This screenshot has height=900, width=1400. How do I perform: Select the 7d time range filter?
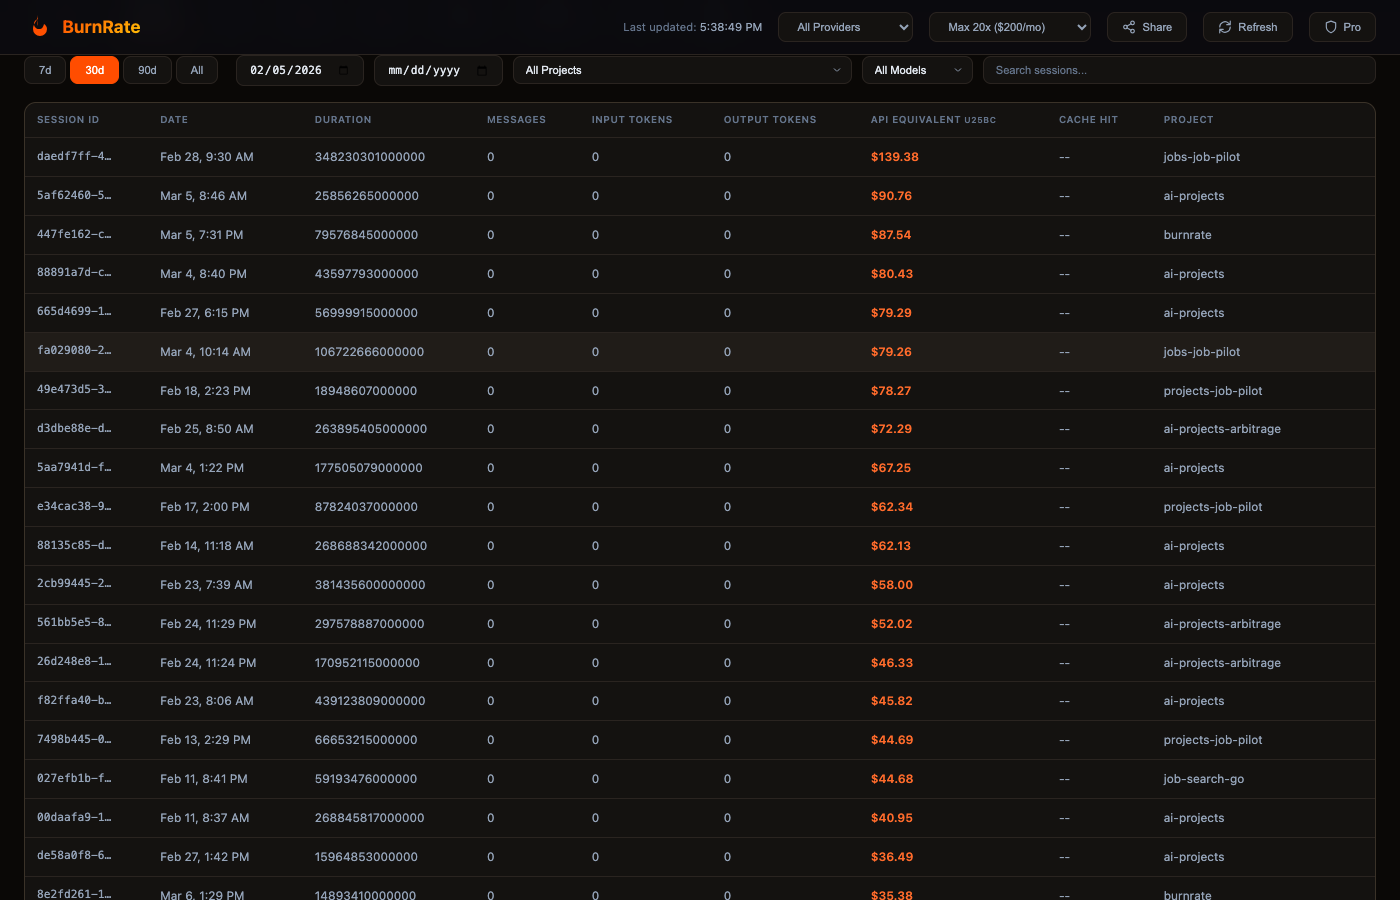44,70
